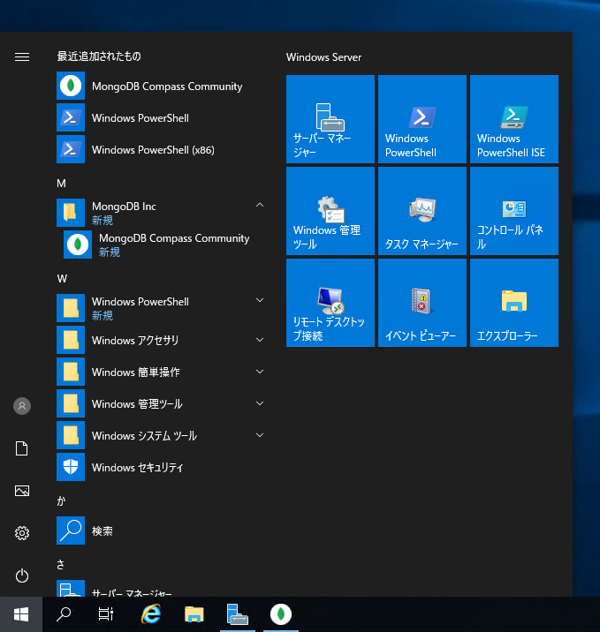
Task: Click the Windows Server tile group title
Action: [x=324, y=57]
